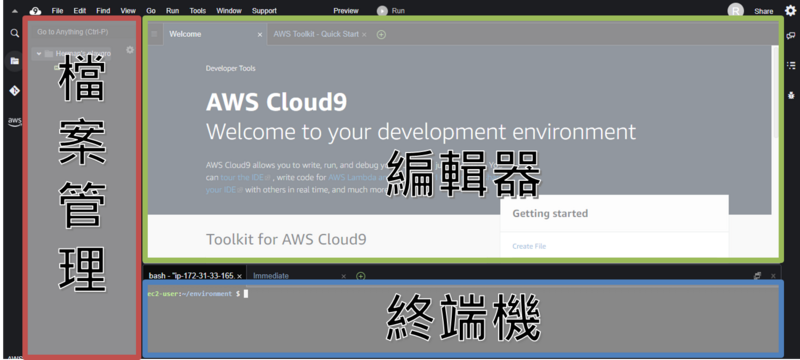Click the Preview button
The height and width of the screenshot is (360, 800).
(346, 11)
